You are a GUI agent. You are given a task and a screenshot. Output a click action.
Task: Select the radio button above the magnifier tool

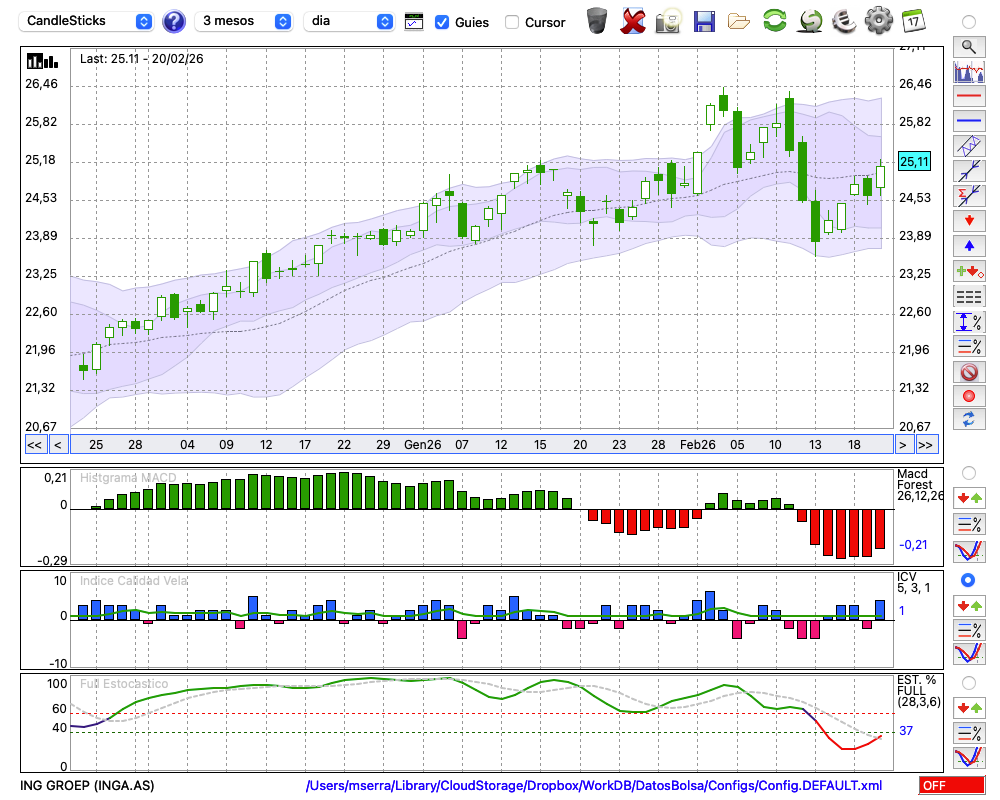(969, 22)
